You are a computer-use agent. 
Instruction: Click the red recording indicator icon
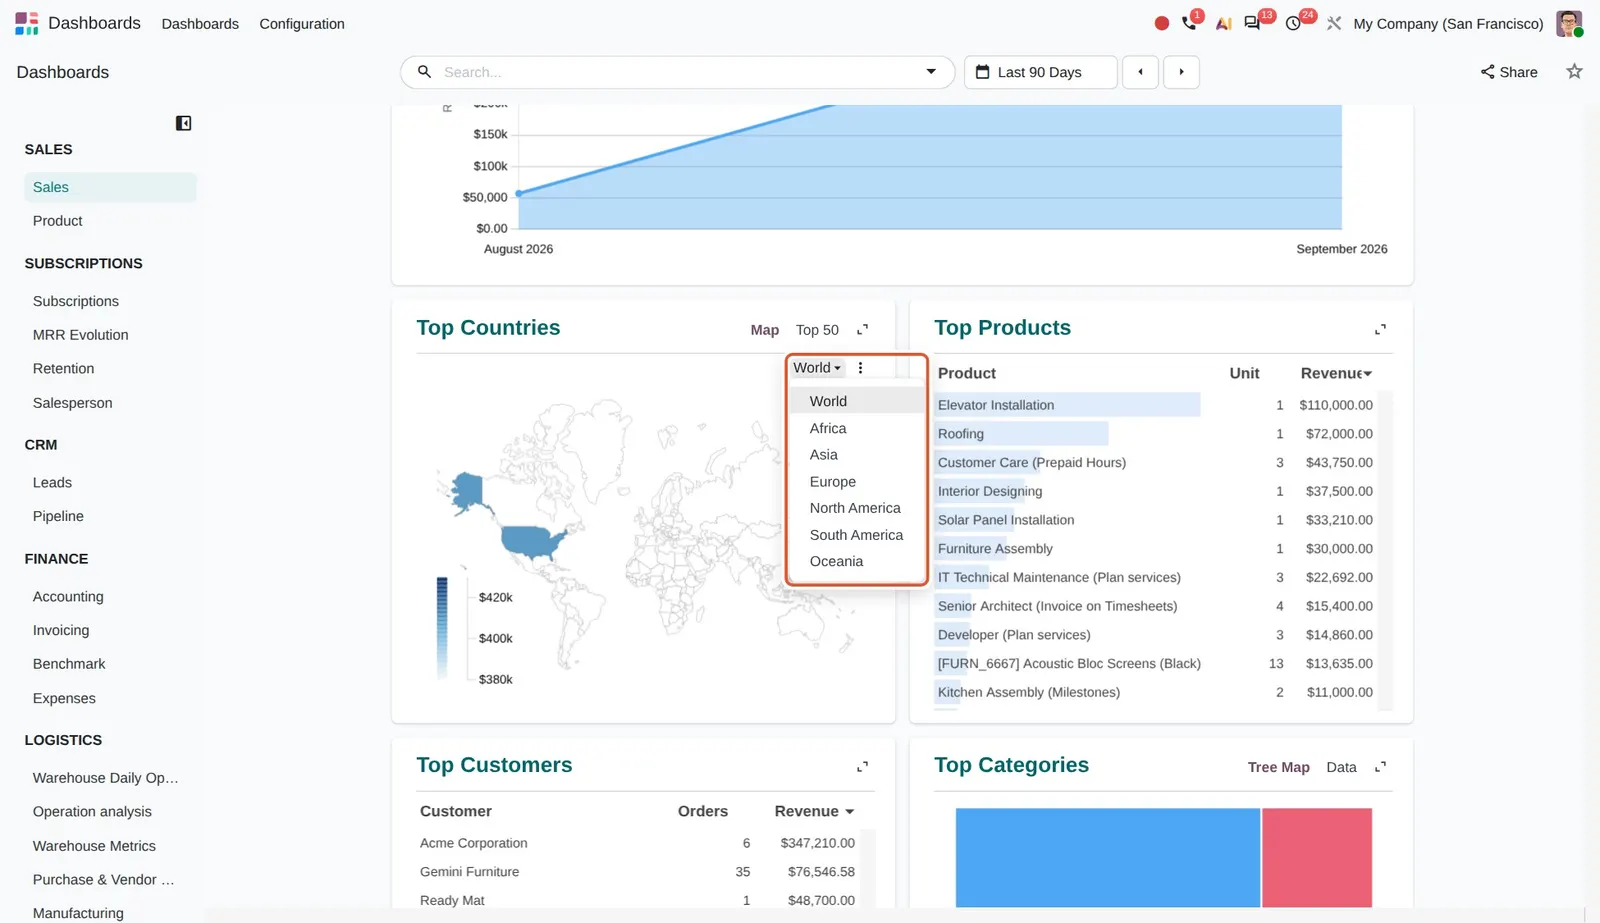click(1162, 23)
